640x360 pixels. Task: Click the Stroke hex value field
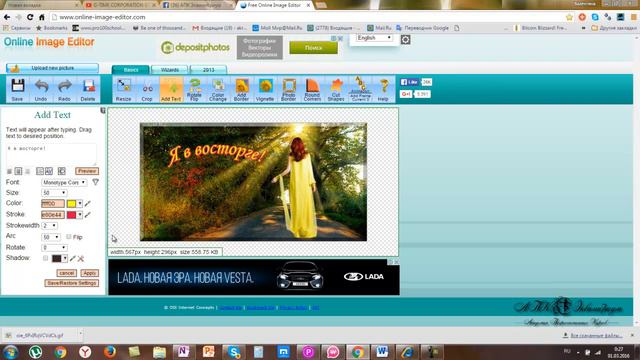(x=53, y=214)
